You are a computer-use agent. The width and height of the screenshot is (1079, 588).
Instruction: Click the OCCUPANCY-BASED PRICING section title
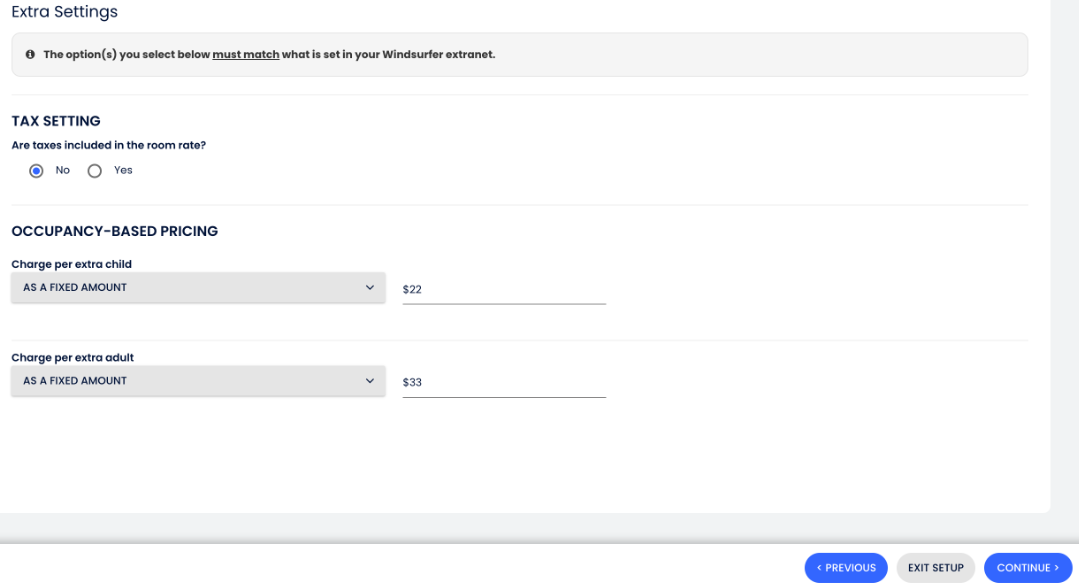[x=114, y=231]
